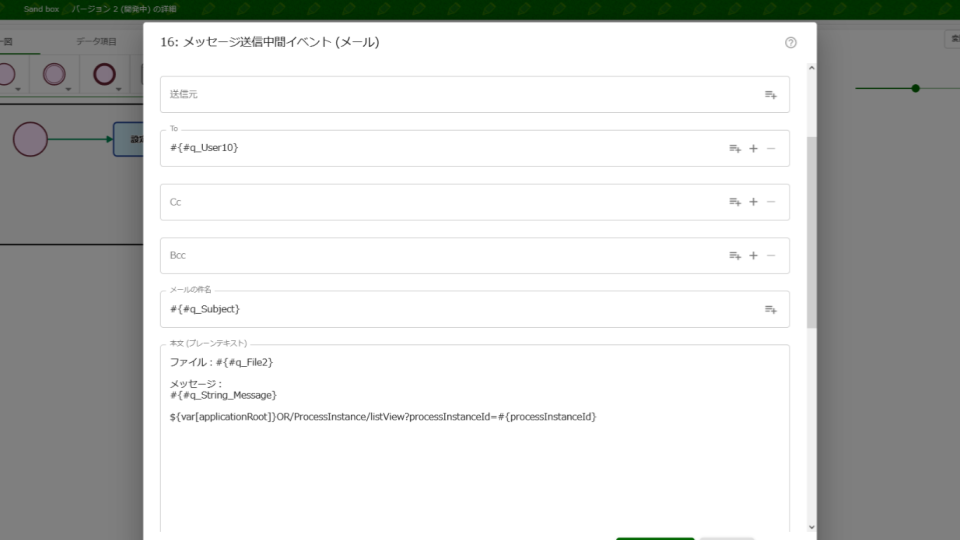This screenshot has width=960, height=540.
Task: Click the green button at dialog bottom
Action: (654, 537)
